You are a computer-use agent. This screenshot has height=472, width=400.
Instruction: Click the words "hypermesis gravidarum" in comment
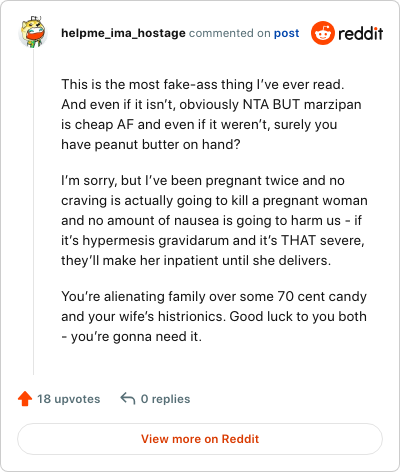tap(155, 240)
